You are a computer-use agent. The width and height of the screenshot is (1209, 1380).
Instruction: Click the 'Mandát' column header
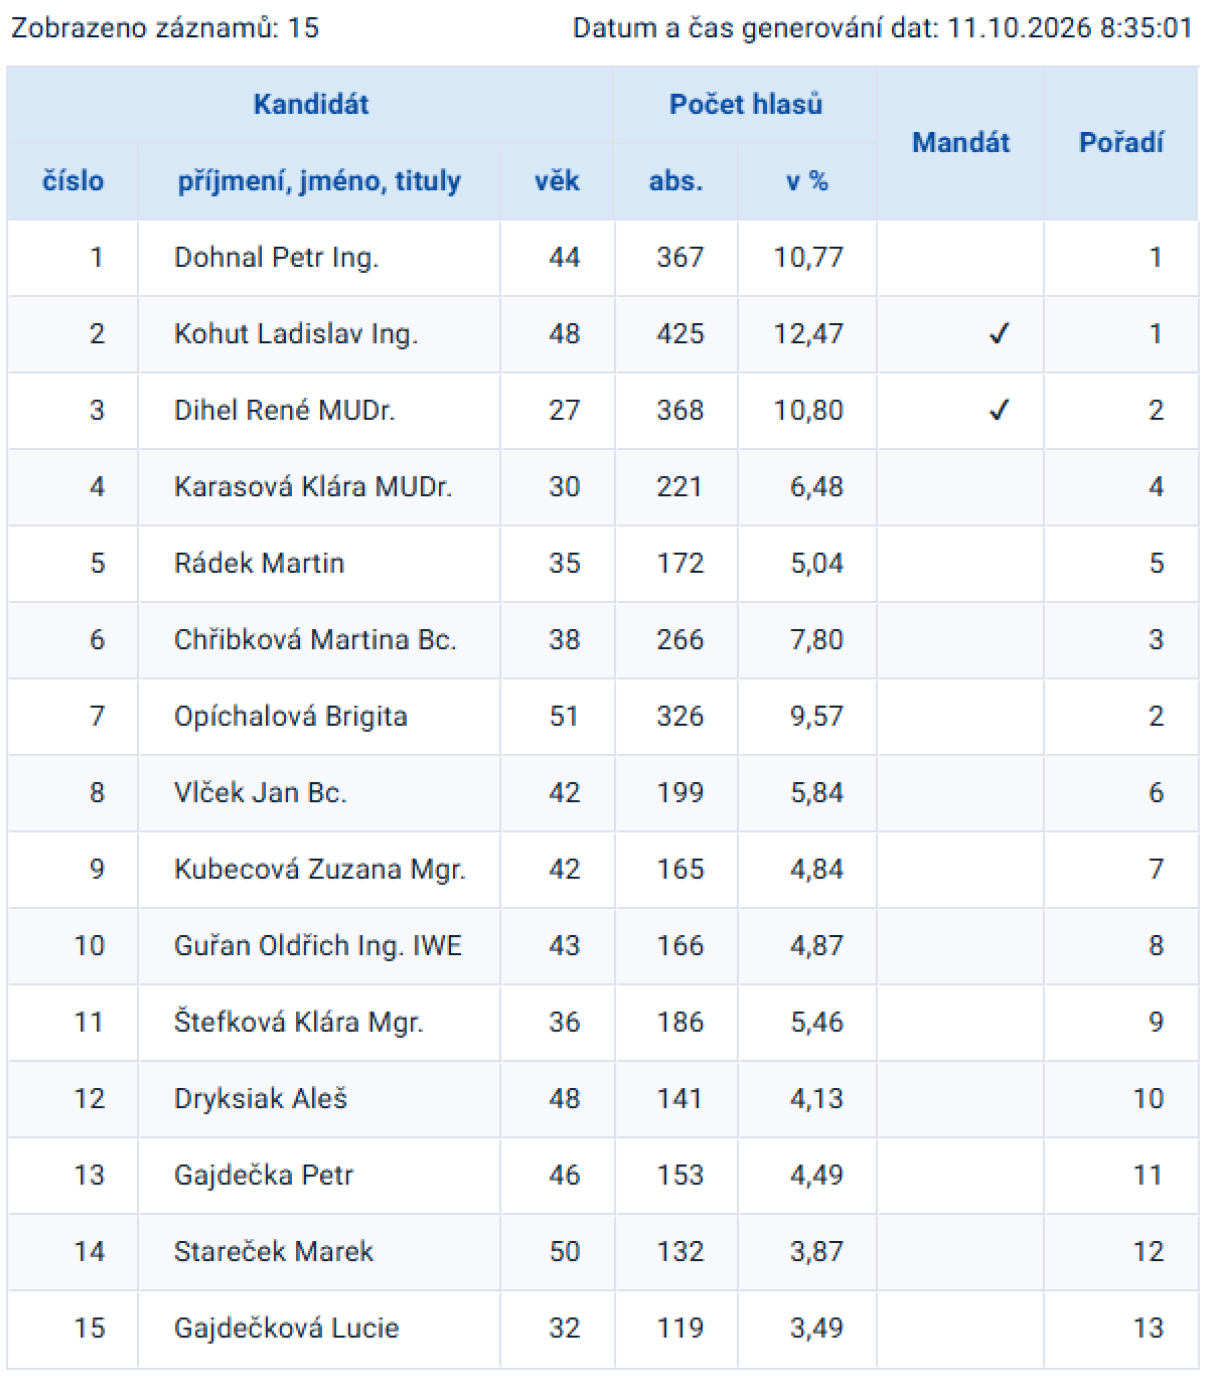[x=961, y=143]
